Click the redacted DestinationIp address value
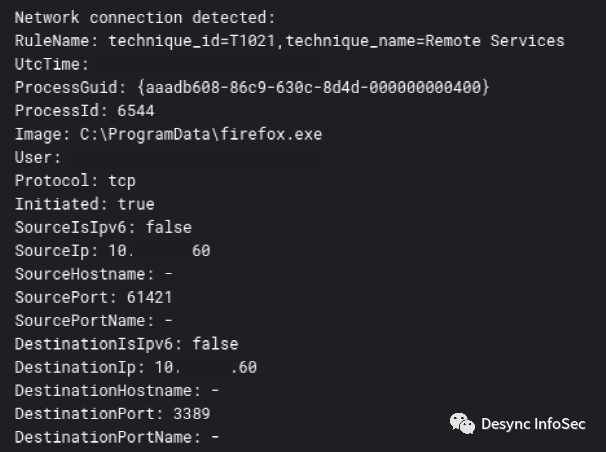This screenshot has height=452, width=606. coord(206,367)
